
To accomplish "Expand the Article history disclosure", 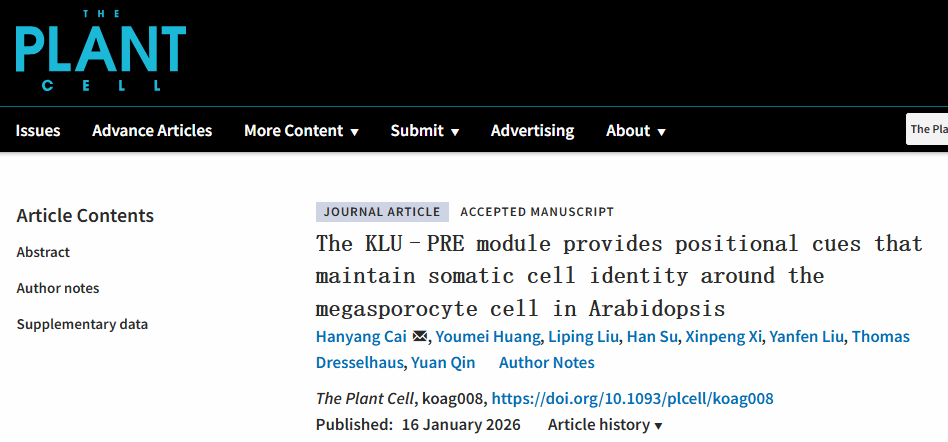I will (605, 425).
